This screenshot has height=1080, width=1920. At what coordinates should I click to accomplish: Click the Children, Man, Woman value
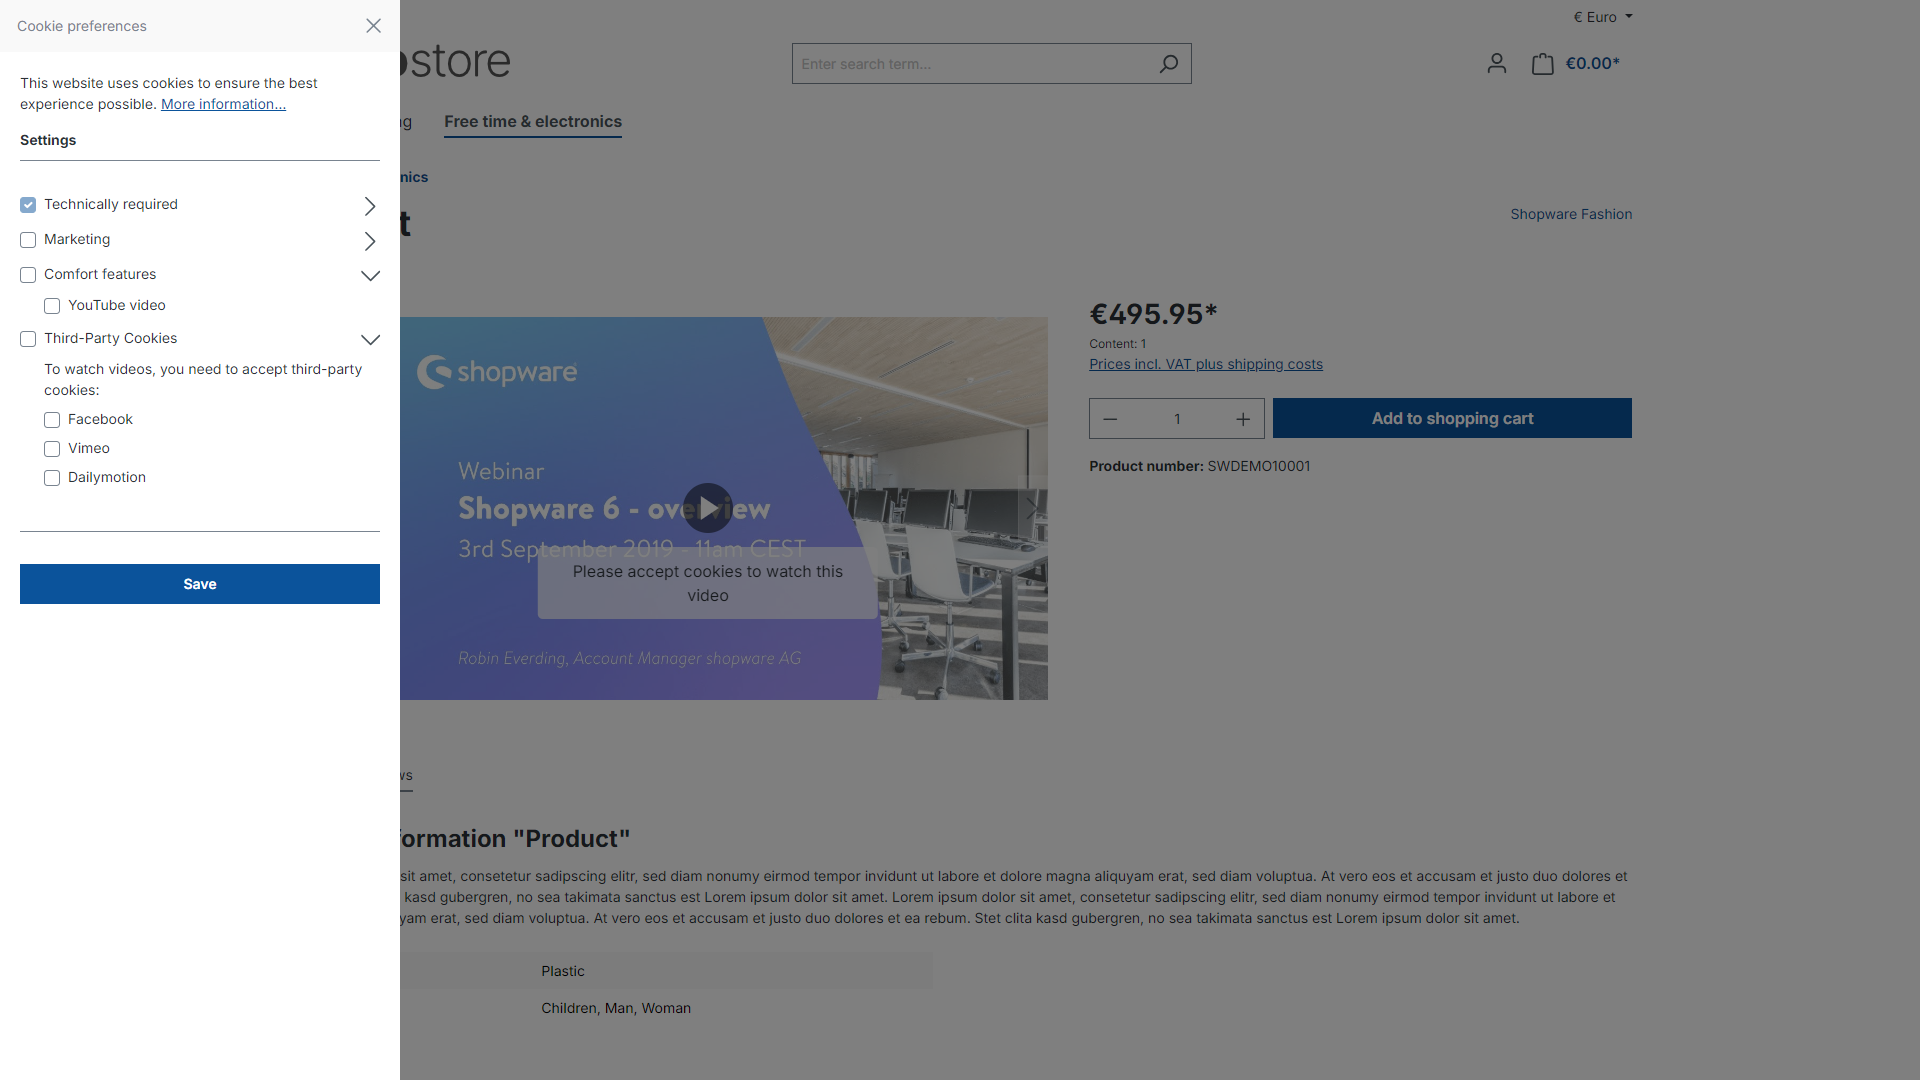click(x=616, y=1008)
